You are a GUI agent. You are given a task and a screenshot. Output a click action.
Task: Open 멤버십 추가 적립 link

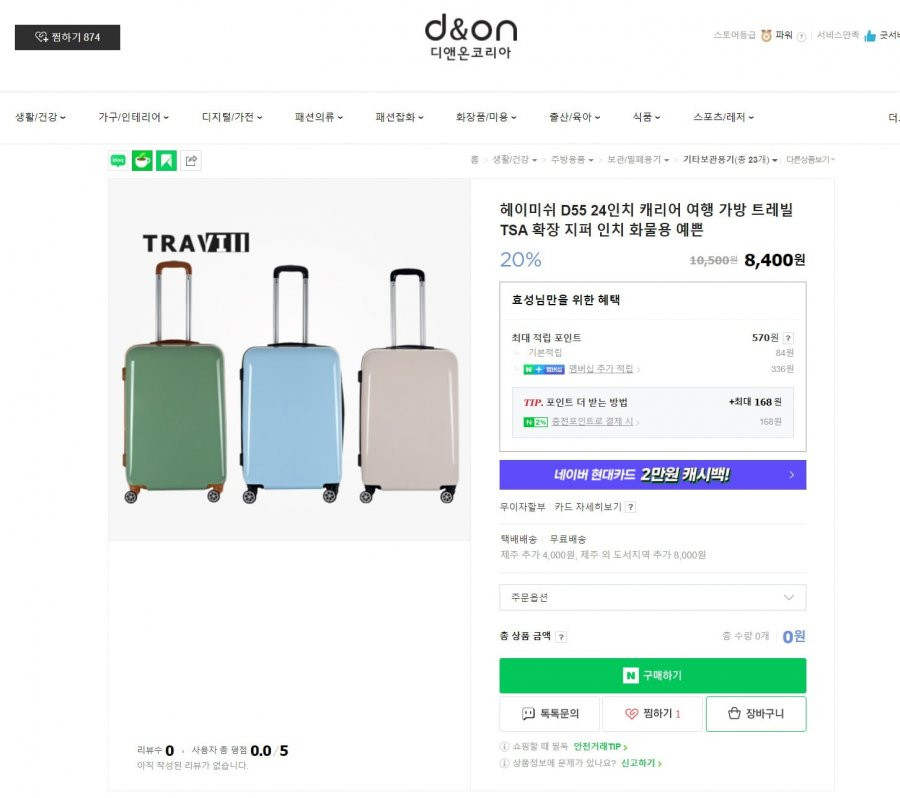click(x=600, y=369)
